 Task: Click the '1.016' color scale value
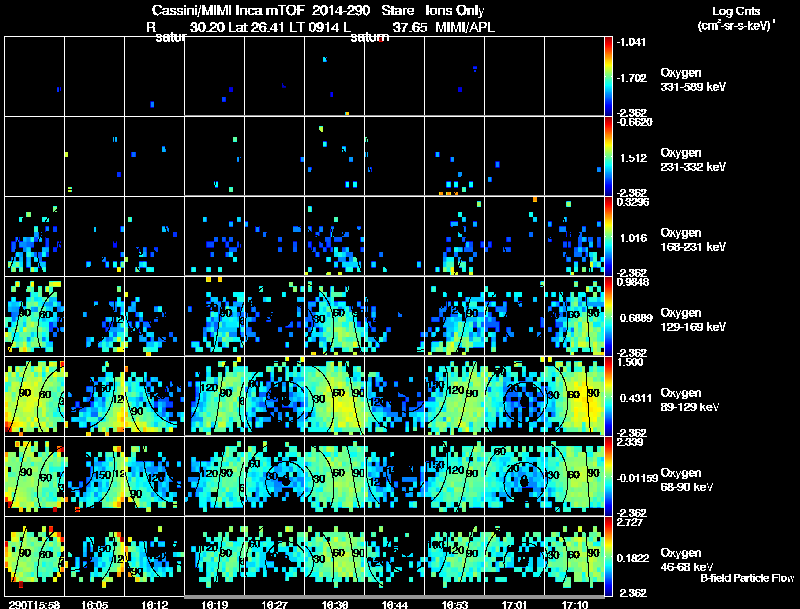[x=633, y=238]
